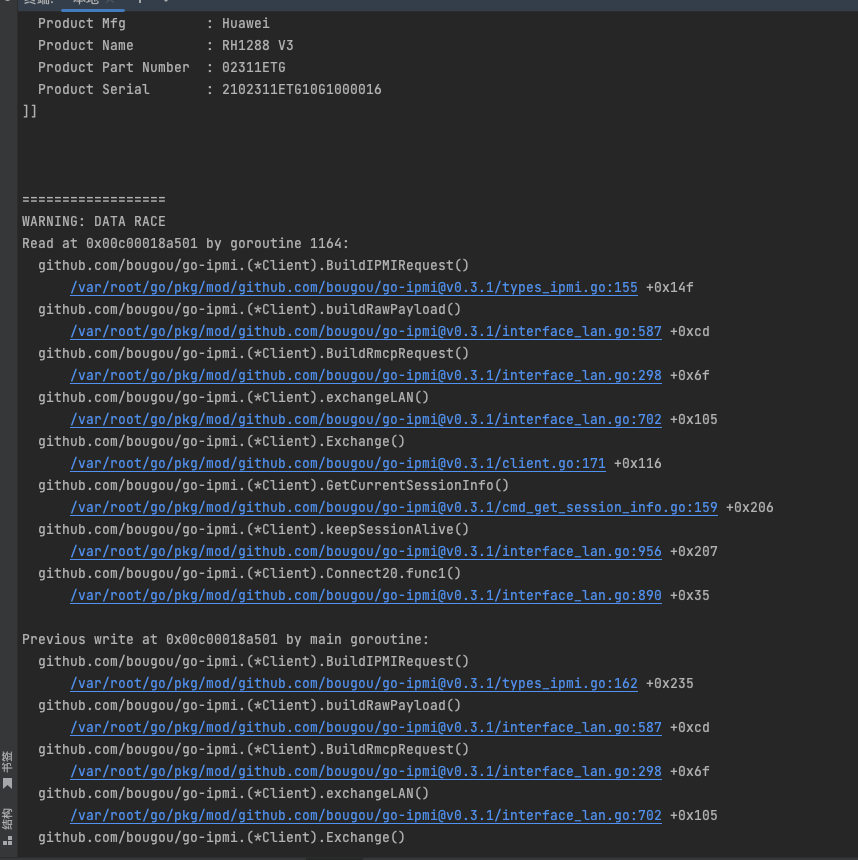Click the structure blocks icon in the sidebar
The width and height of the screenshot is (858, 860).
point(7,838)
